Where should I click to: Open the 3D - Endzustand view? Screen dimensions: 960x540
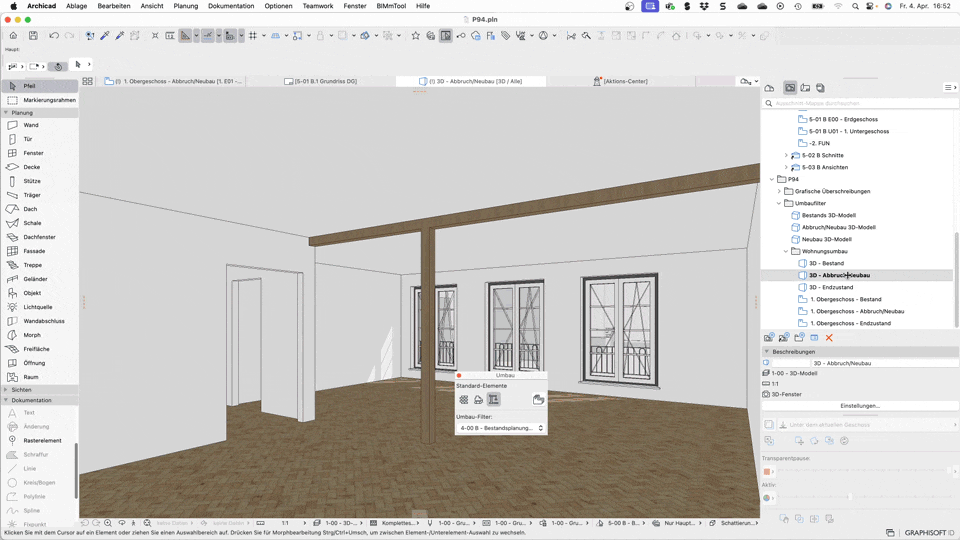point(831,287)
